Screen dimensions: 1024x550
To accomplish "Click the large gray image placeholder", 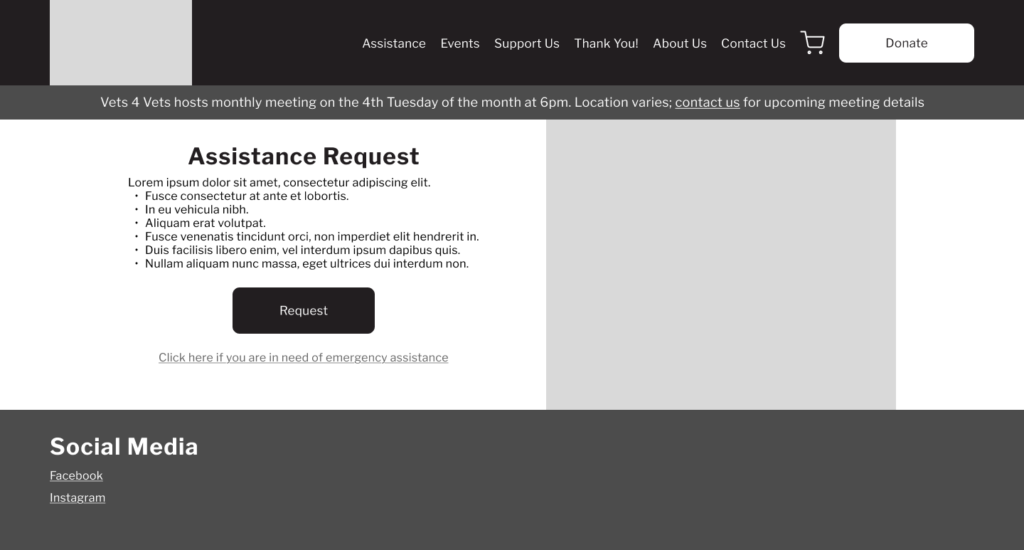I will tap(720, 264).
